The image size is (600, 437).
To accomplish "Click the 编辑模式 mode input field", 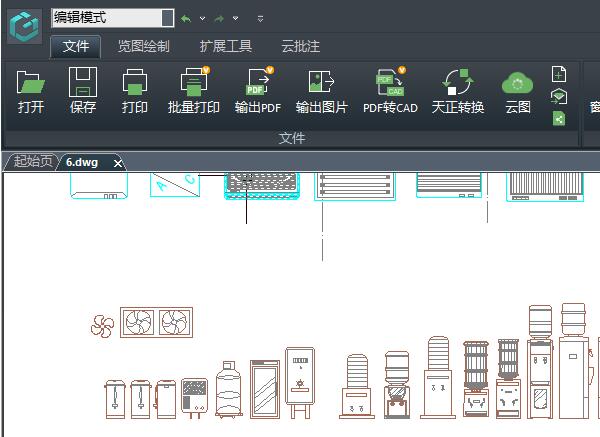I will (x=111, y=17).
